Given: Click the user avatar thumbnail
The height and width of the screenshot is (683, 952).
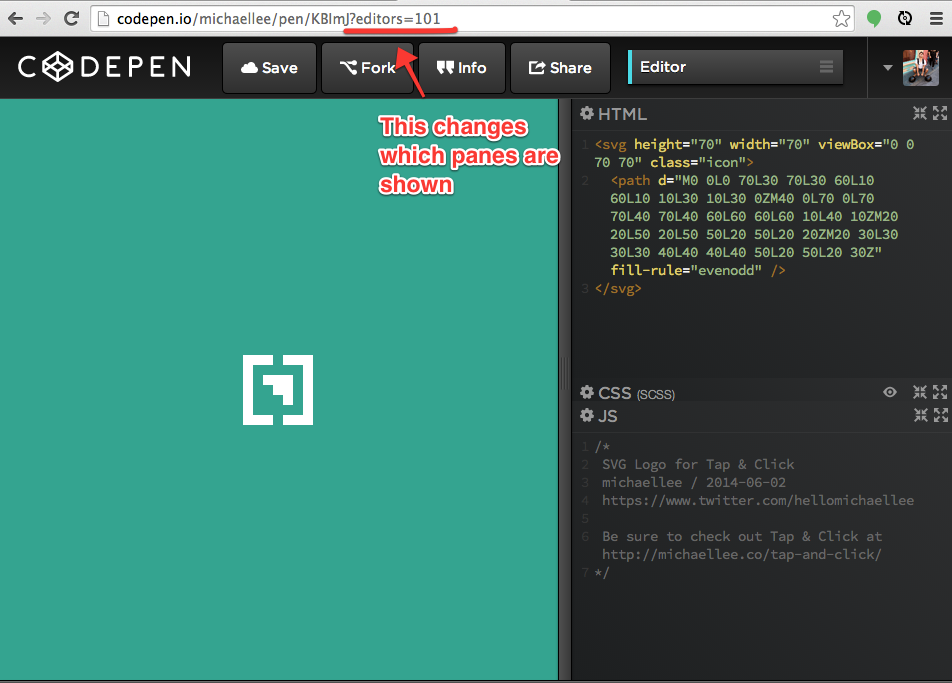Looking at the screenshot, I should 920,67.
